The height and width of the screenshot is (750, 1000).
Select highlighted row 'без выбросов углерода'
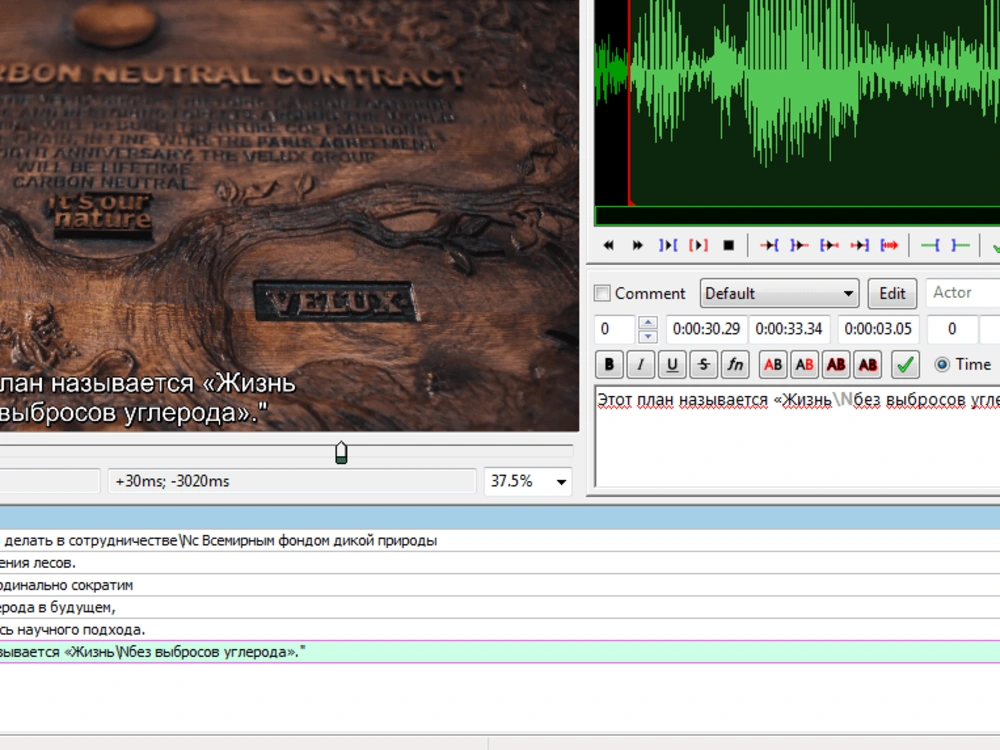point(500,652)
